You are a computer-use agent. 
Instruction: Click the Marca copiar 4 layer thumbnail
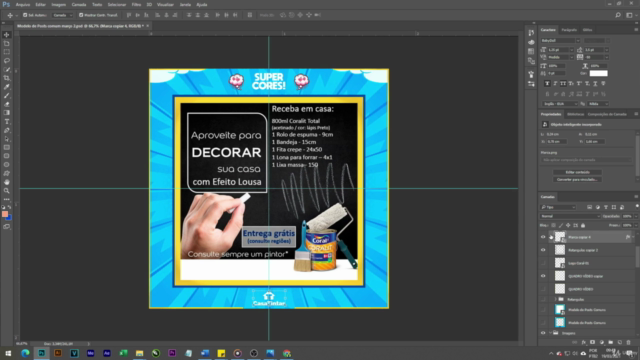pos(560,237)
